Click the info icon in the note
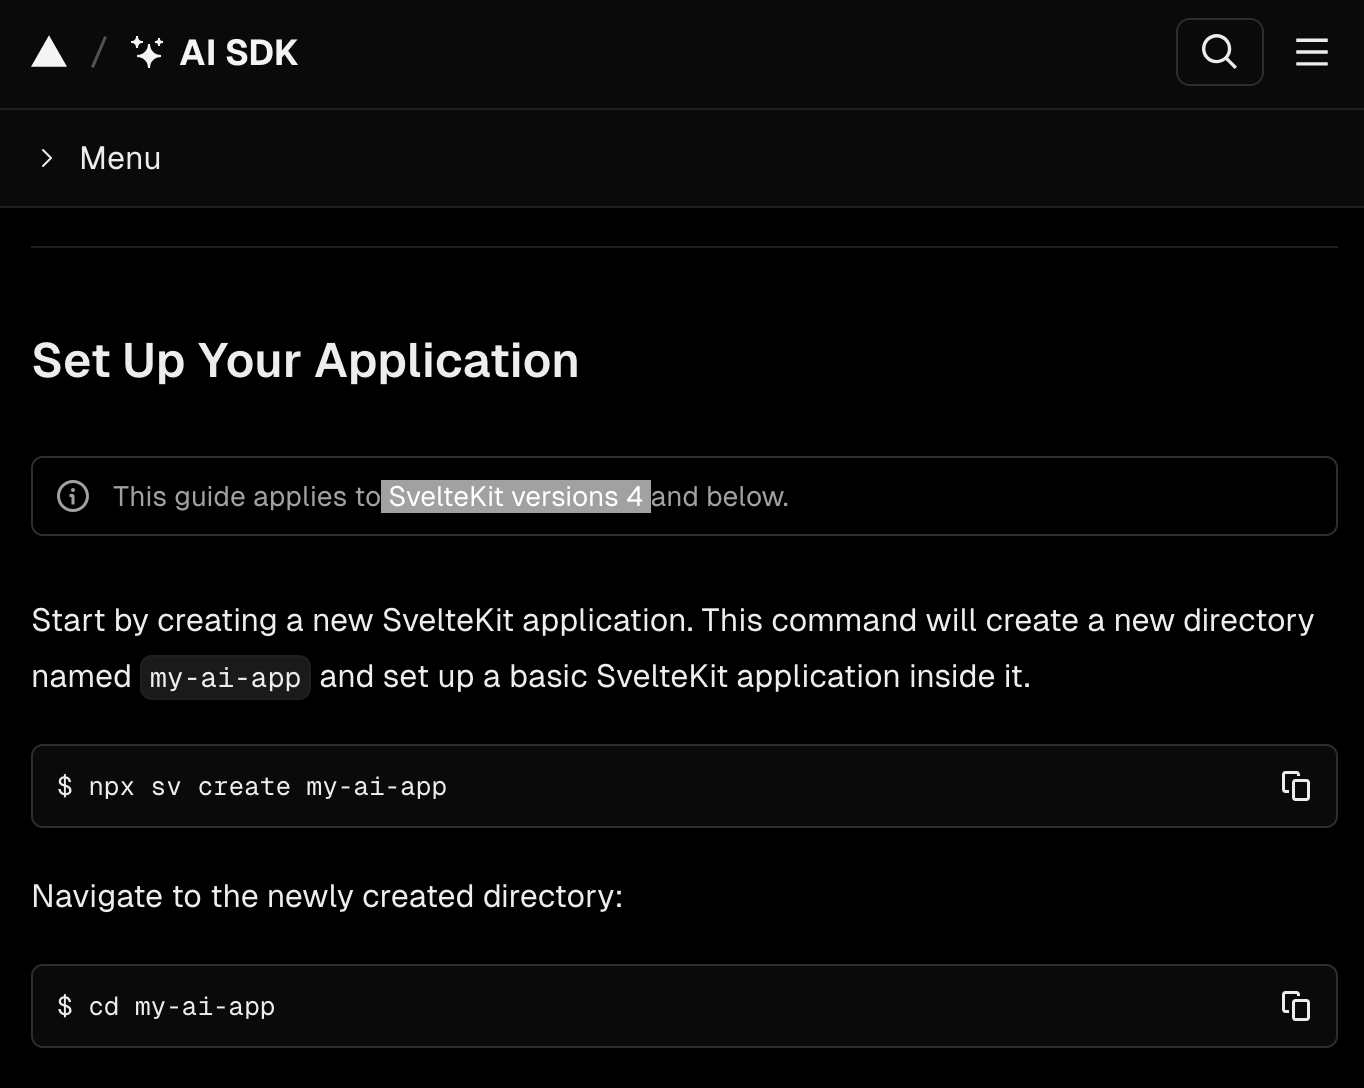 73,496
